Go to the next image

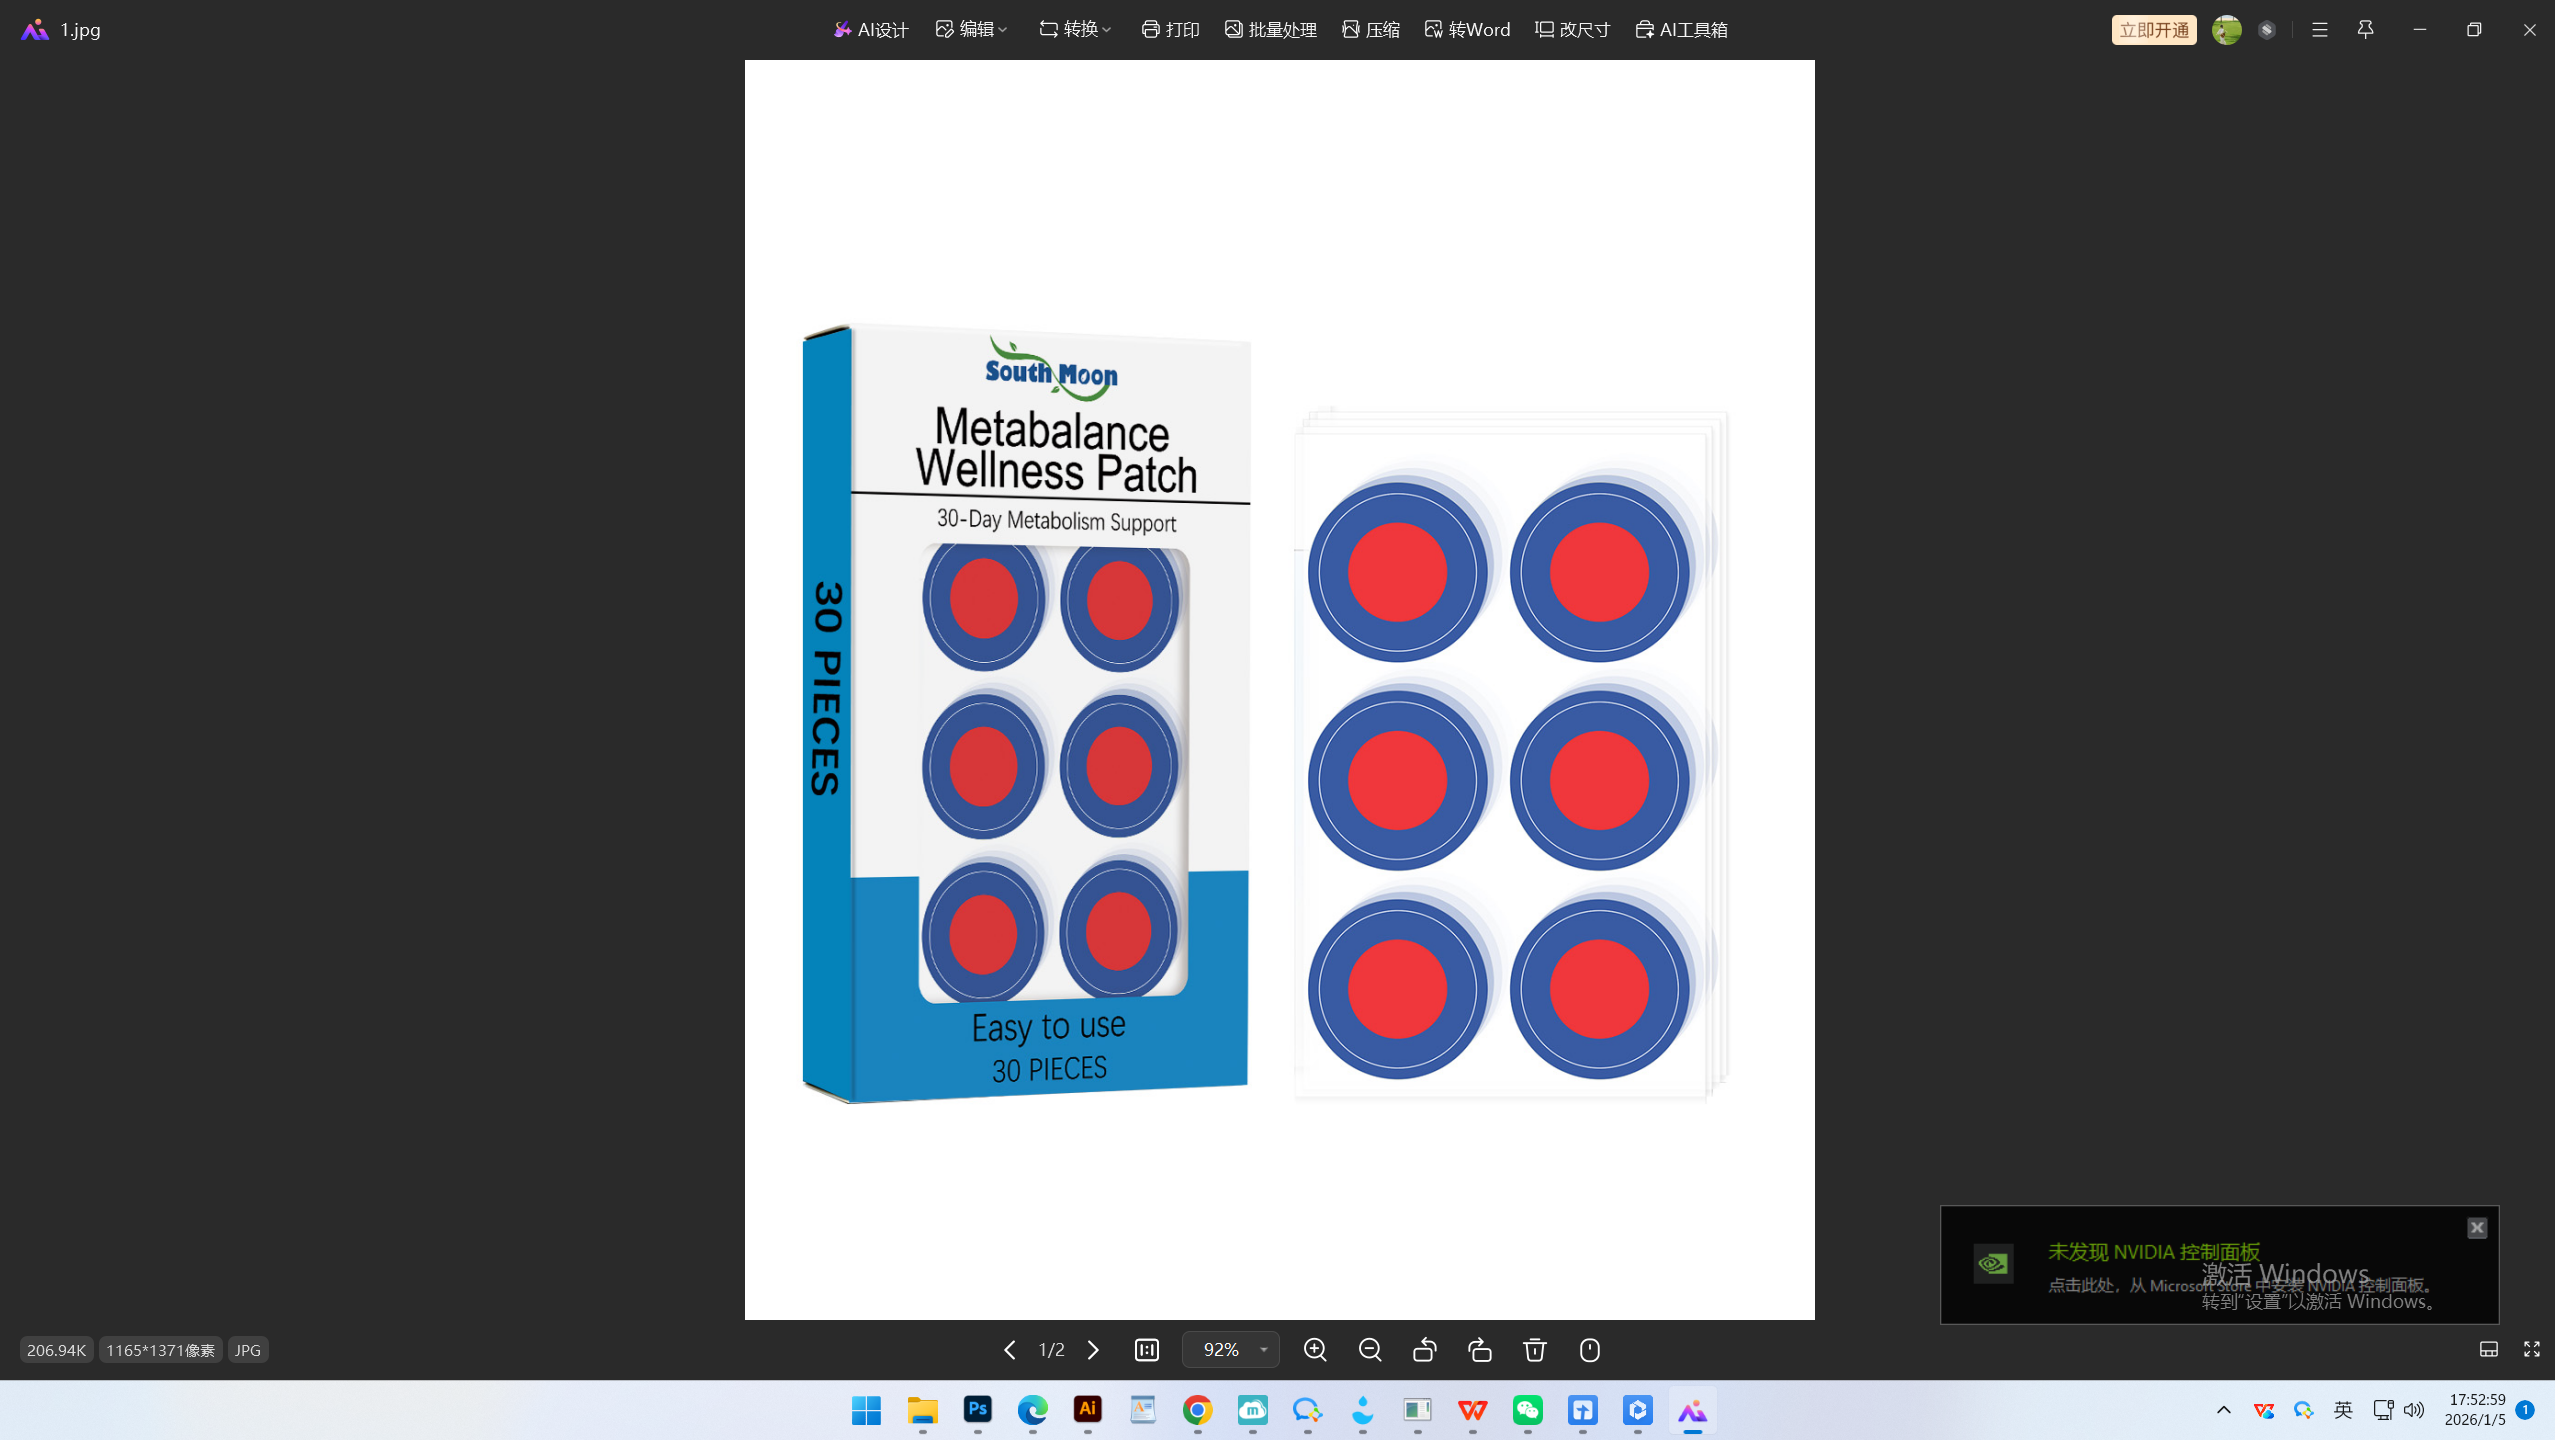(1093, 1350)
